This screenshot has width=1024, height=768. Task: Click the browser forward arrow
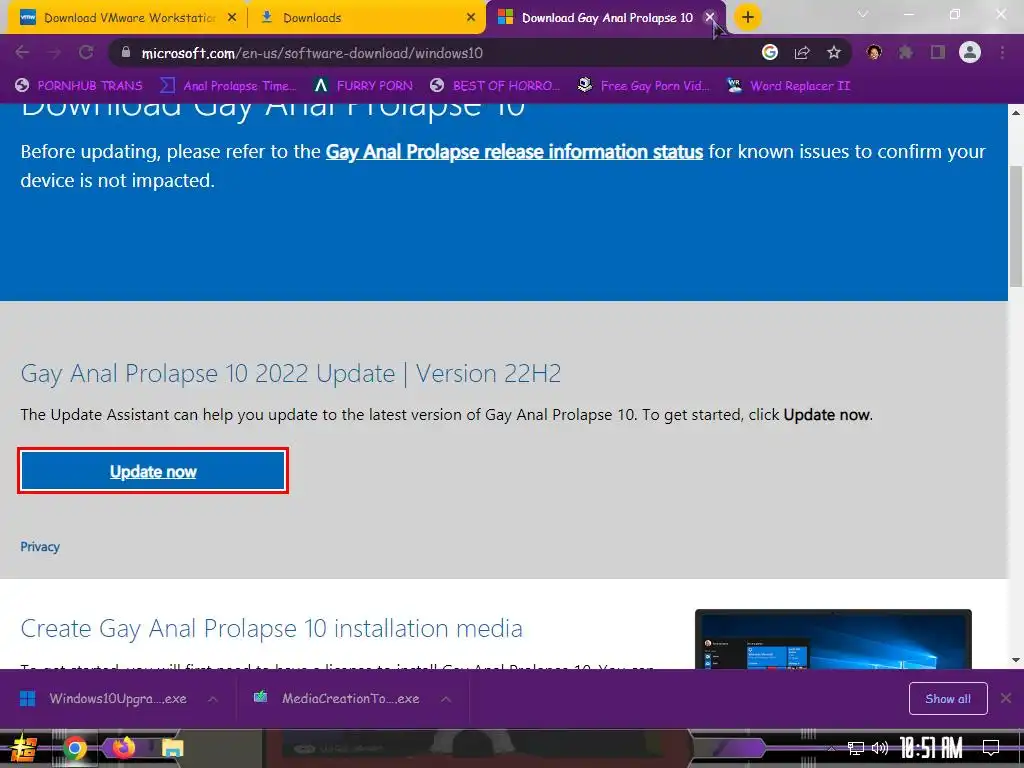(x=54, y=52)
